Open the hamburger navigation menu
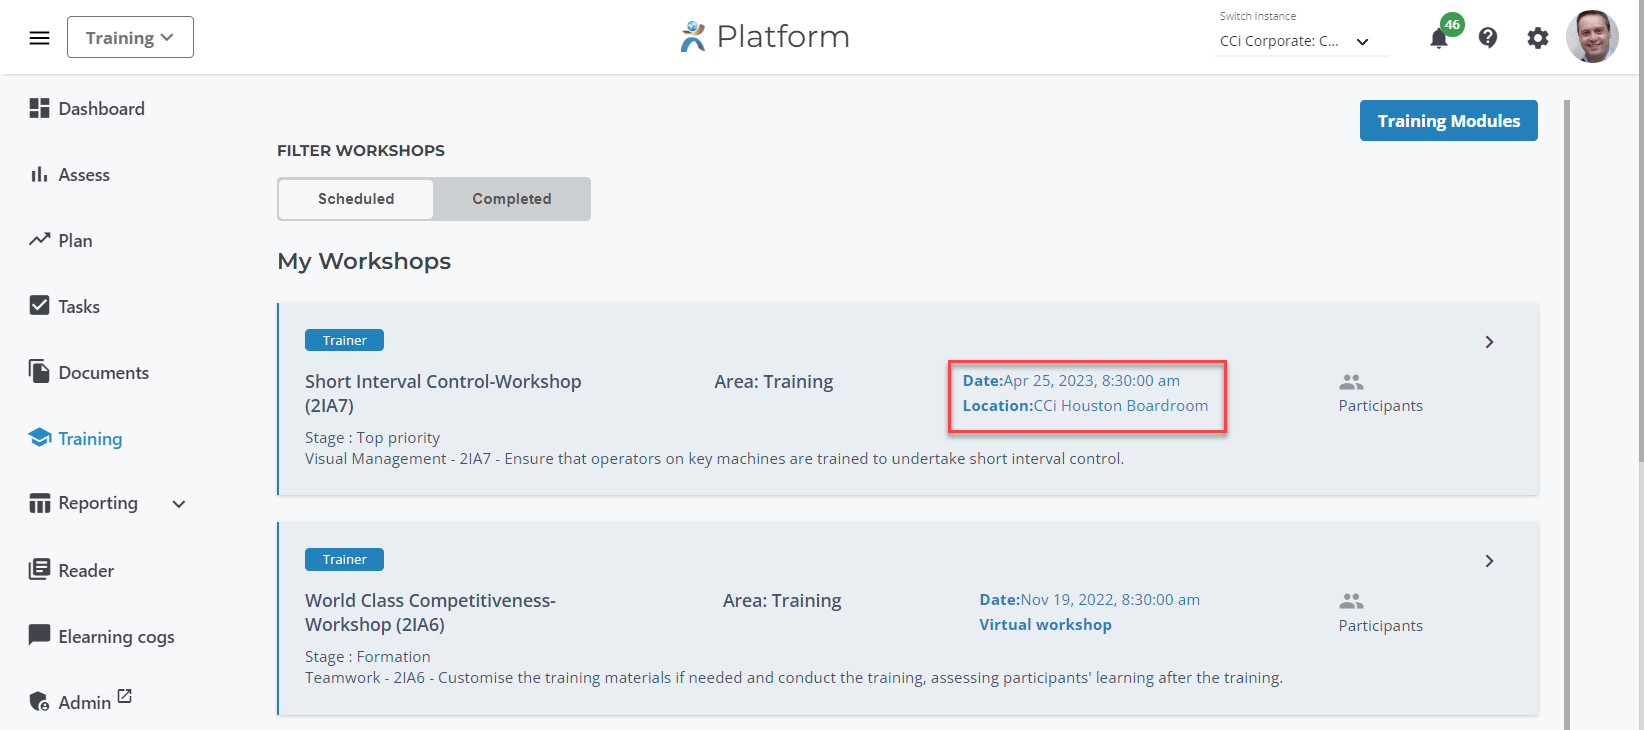This screenshot has width=1644, height=730. 39,38
